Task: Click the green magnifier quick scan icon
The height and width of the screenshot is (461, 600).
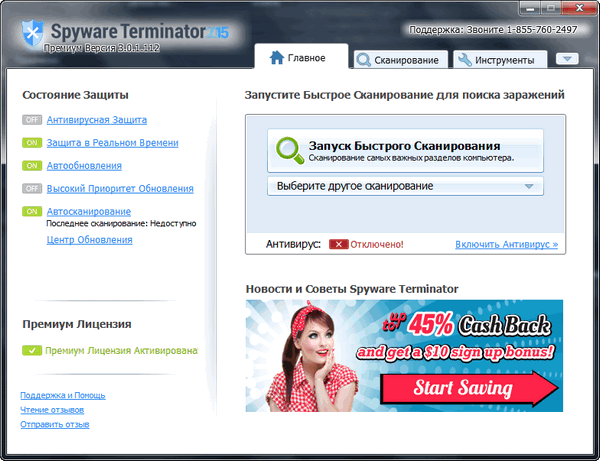Action: click(290, 151)
